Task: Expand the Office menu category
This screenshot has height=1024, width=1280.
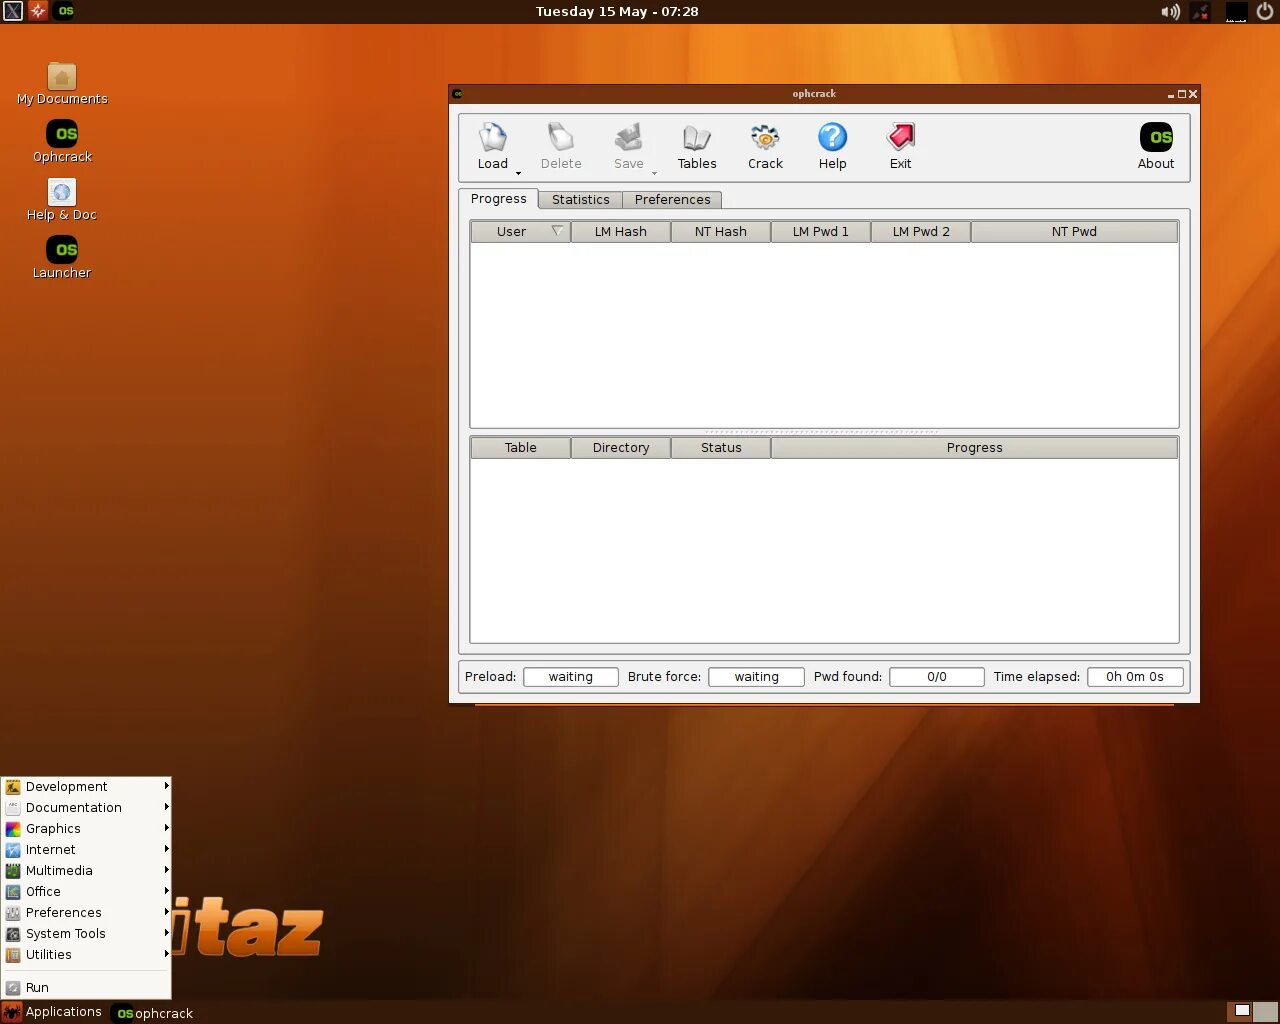Action: coord(86,892)
